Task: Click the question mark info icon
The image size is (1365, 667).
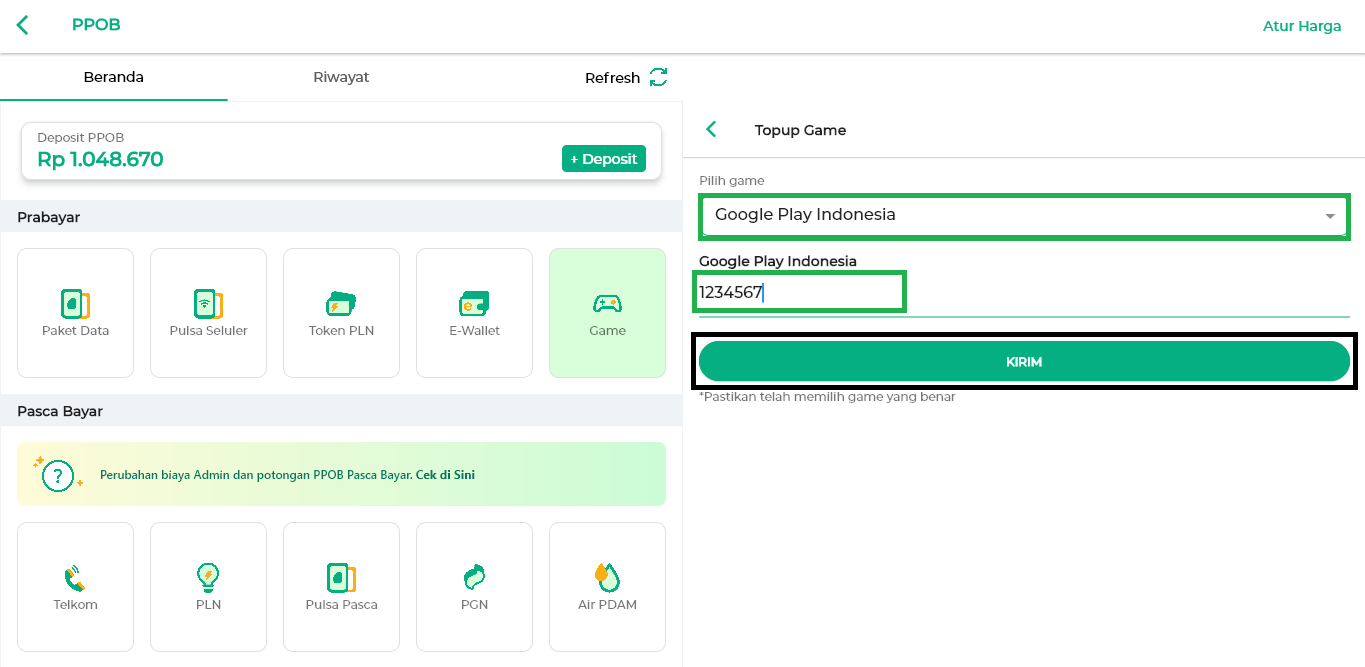Action: [58, 474]
